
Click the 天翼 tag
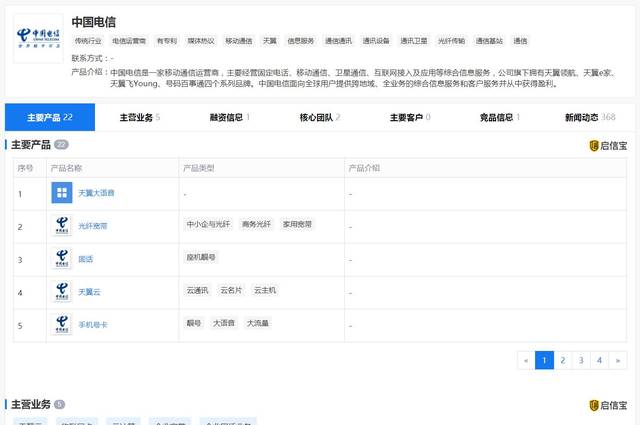[x=270, y=41]
